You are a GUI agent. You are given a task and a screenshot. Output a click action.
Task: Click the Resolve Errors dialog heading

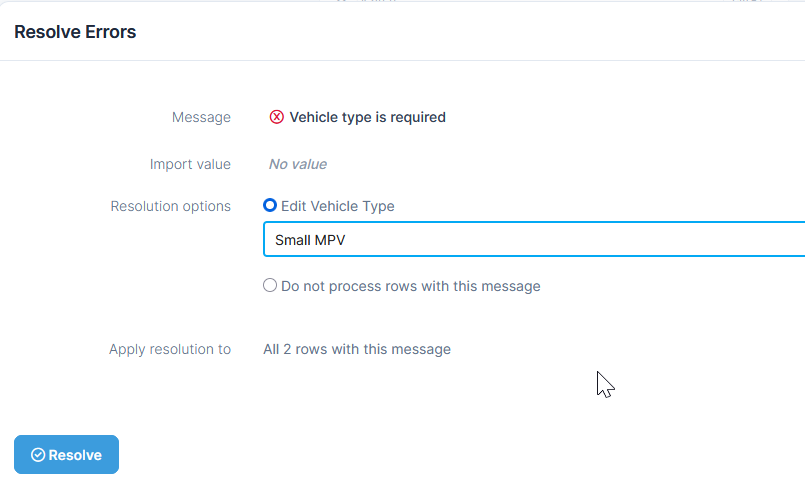coord(75,32)
